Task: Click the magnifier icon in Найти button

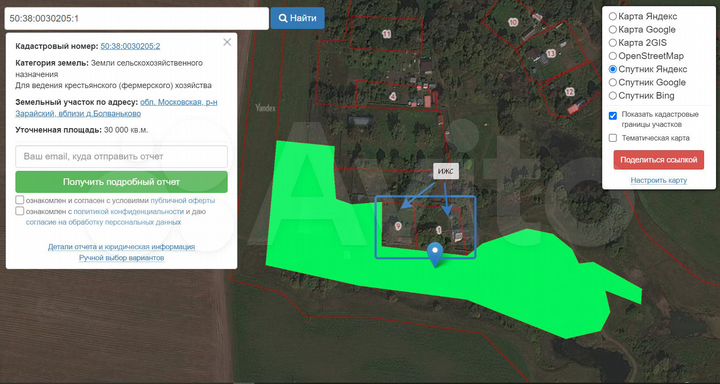Action: (283, 18)
